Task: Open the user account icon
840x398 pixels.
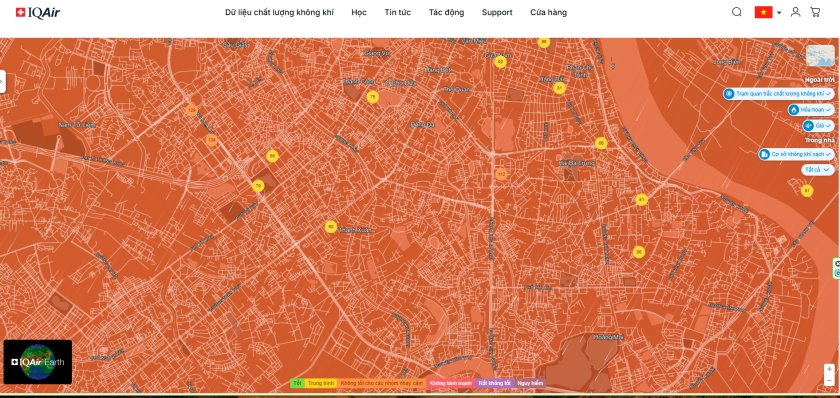Action: [796, 12]
